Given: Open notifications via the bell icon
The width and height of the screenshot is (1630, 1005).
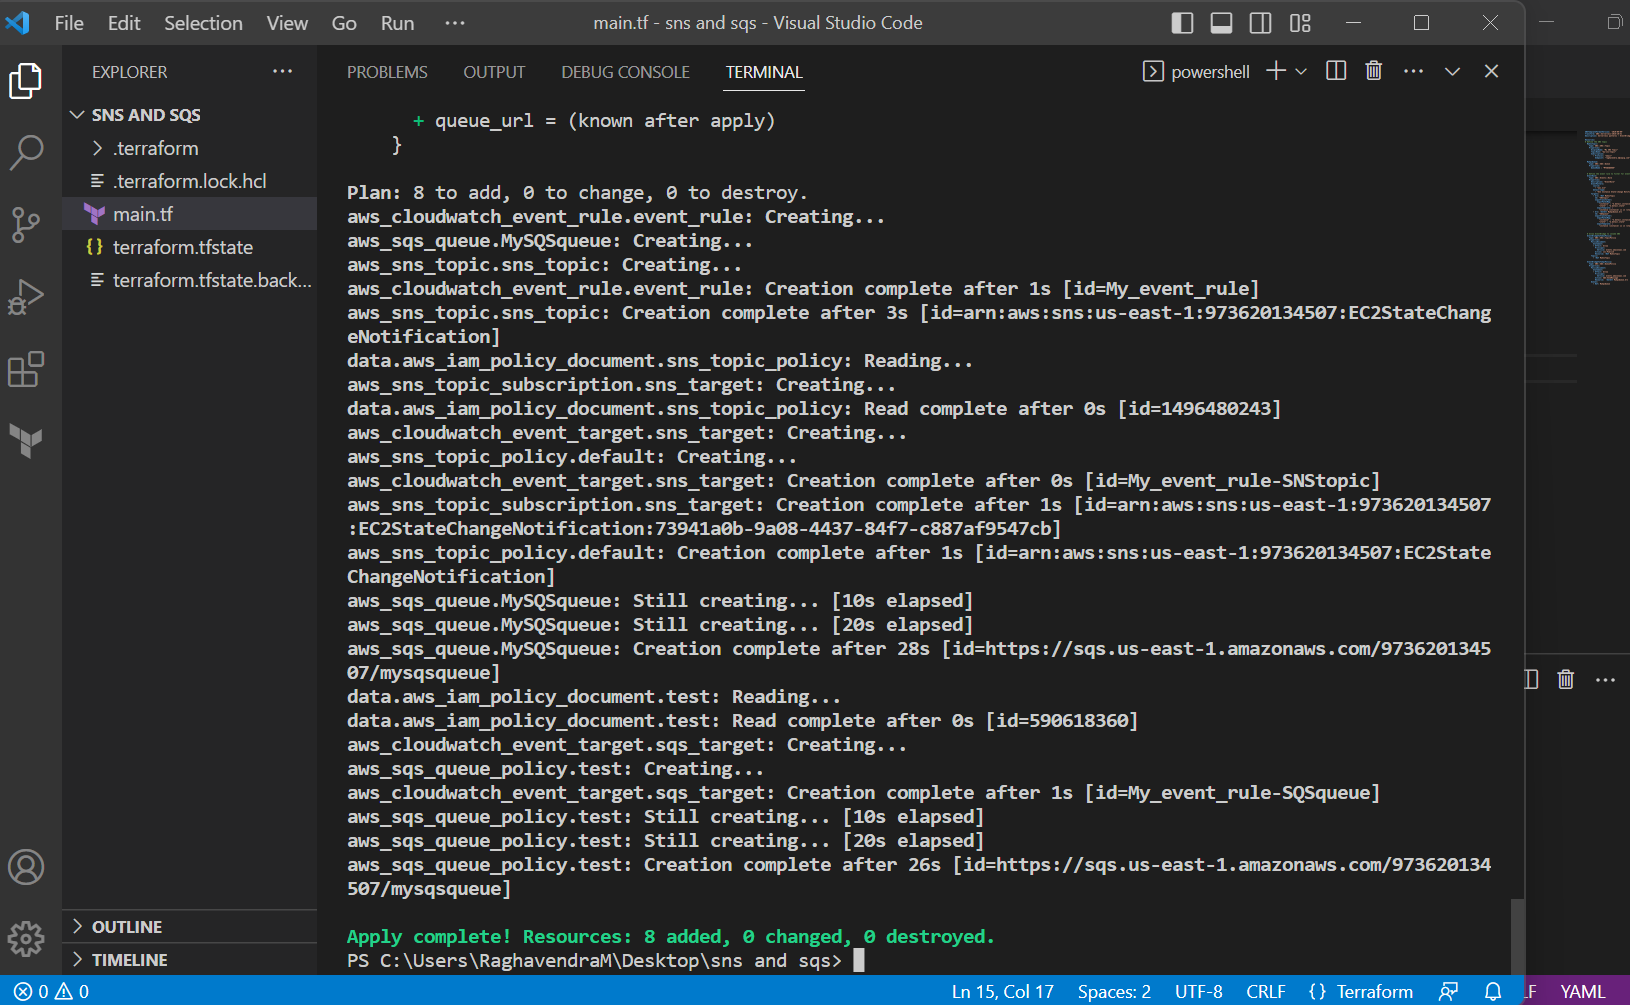Looking at the screenshot, I should [x=1493, y=991].
